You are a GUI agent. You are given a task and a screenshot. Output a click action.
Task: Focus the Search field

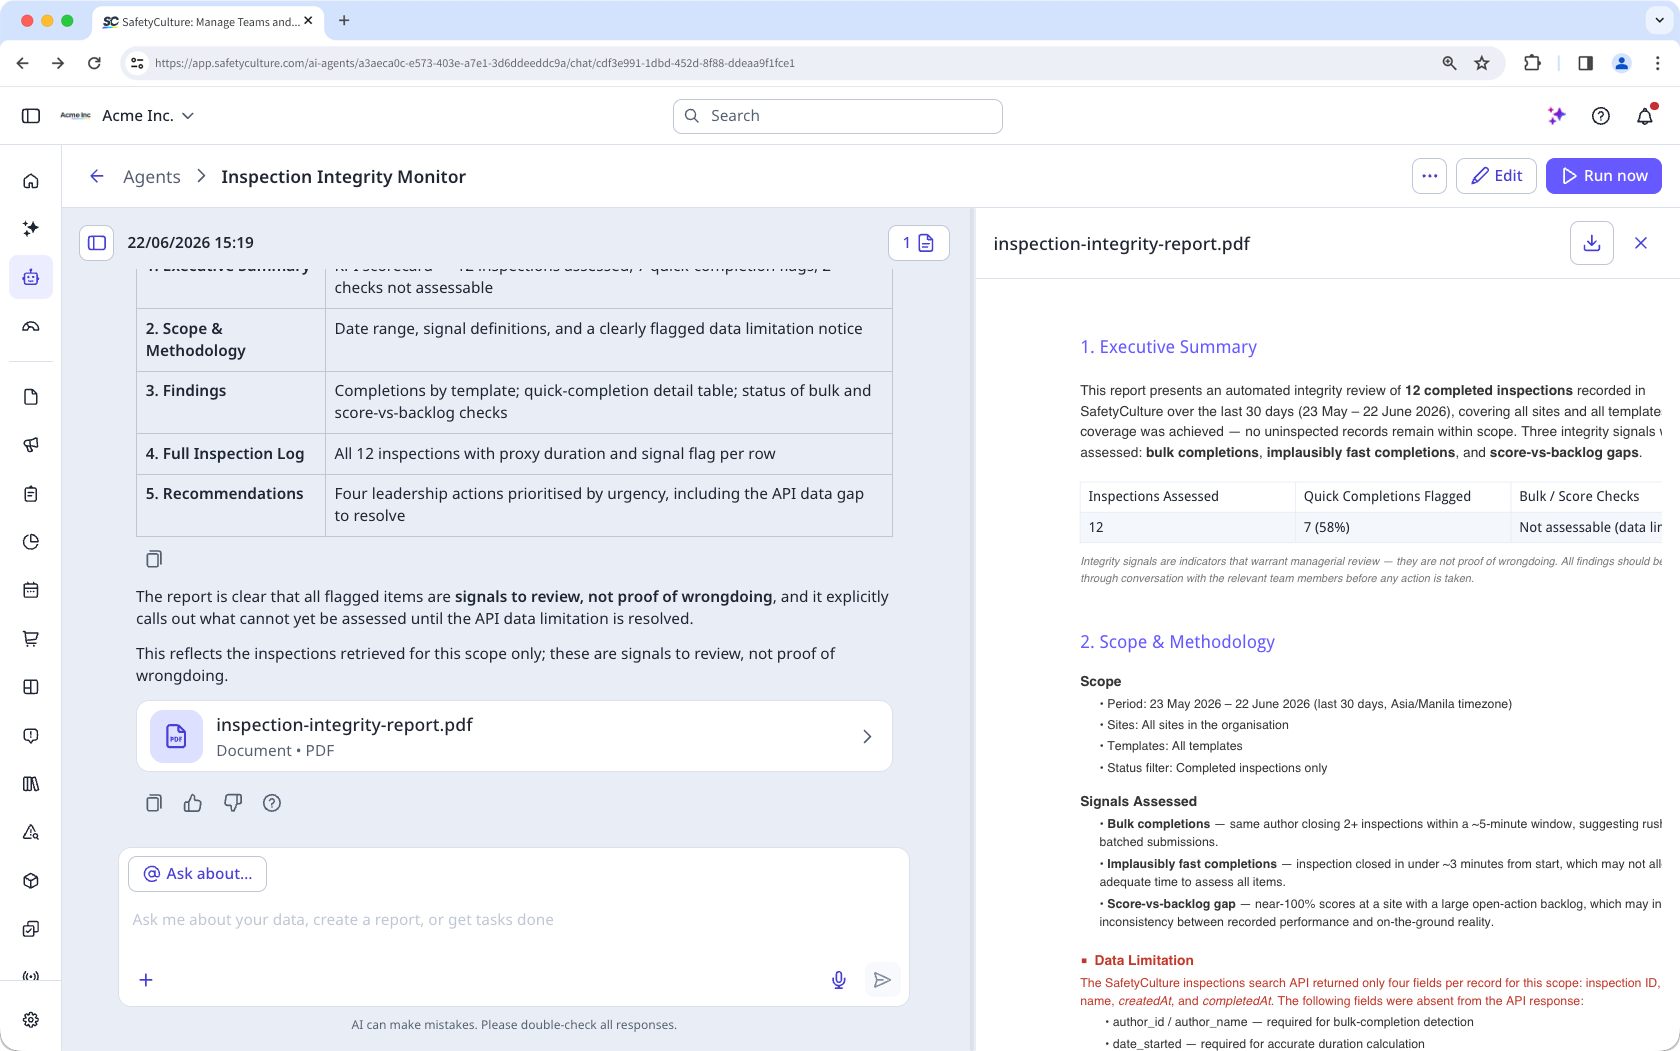coord(838,116)
